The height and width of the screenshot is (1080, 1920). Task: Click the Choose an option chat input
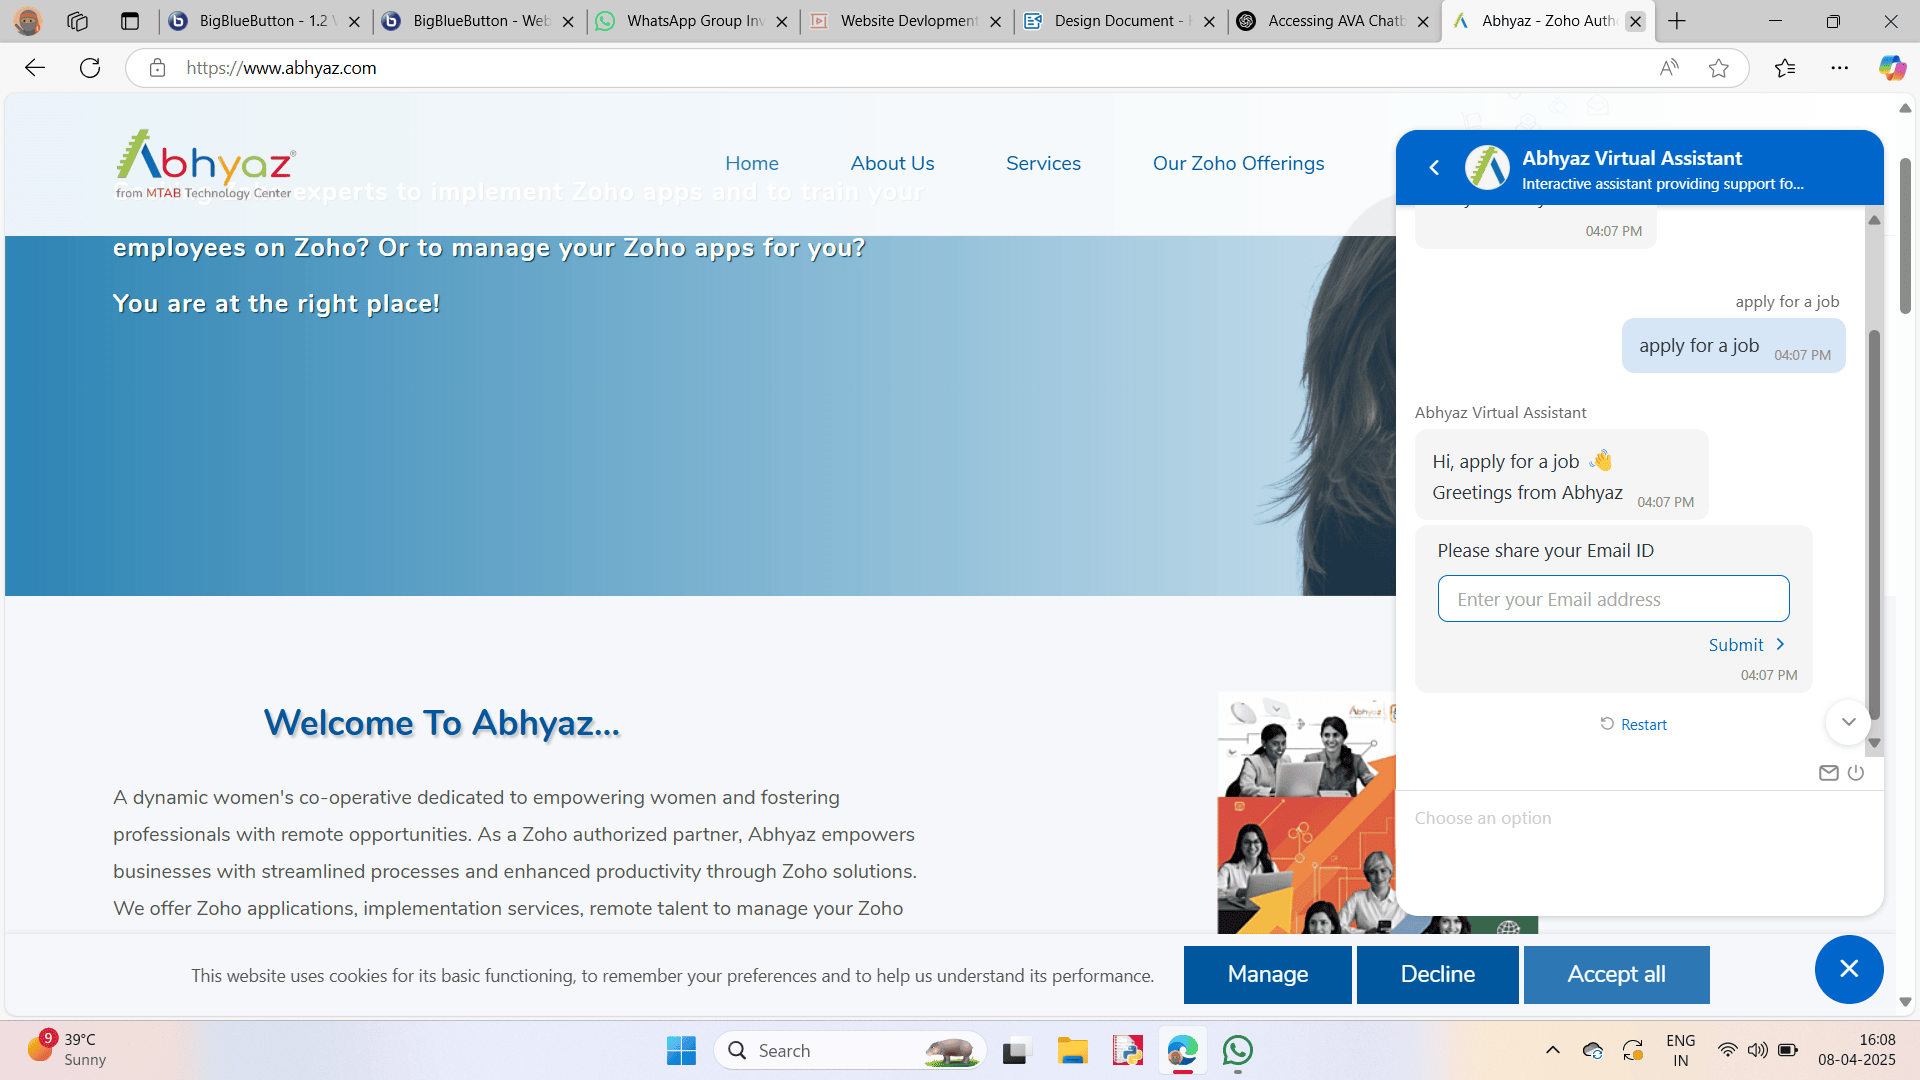click(1638, 818)
